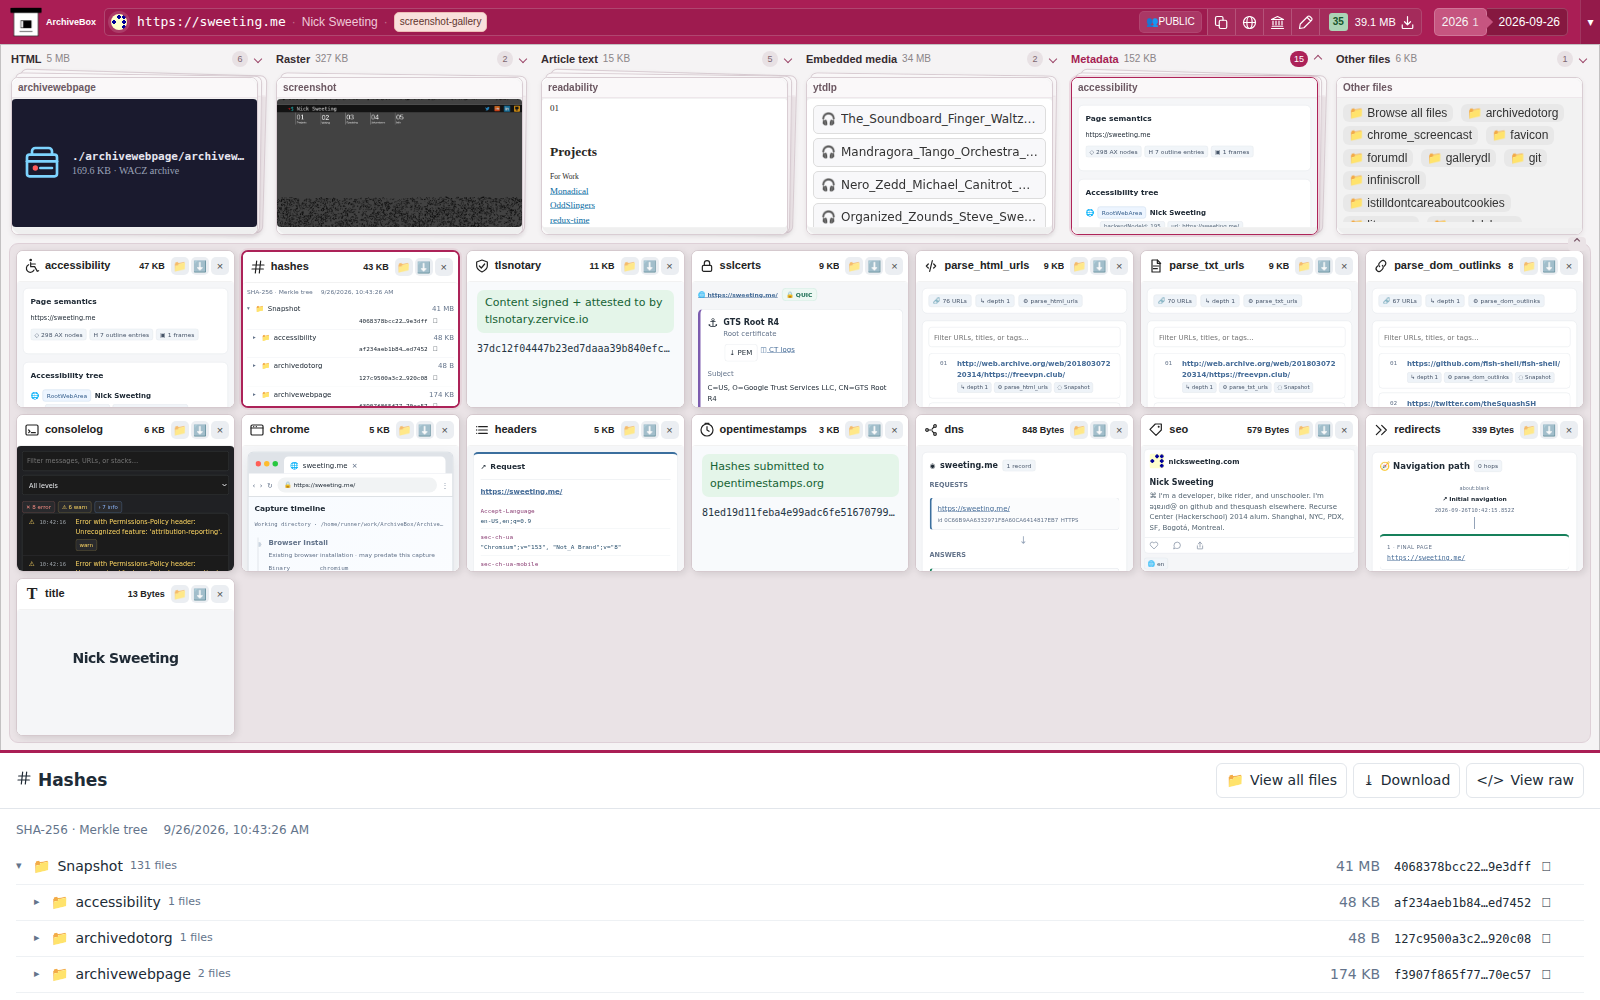Viewport: 1600px width, 1000px height.
Task: Download the hashes card output
Action: (x=423, y=267)
